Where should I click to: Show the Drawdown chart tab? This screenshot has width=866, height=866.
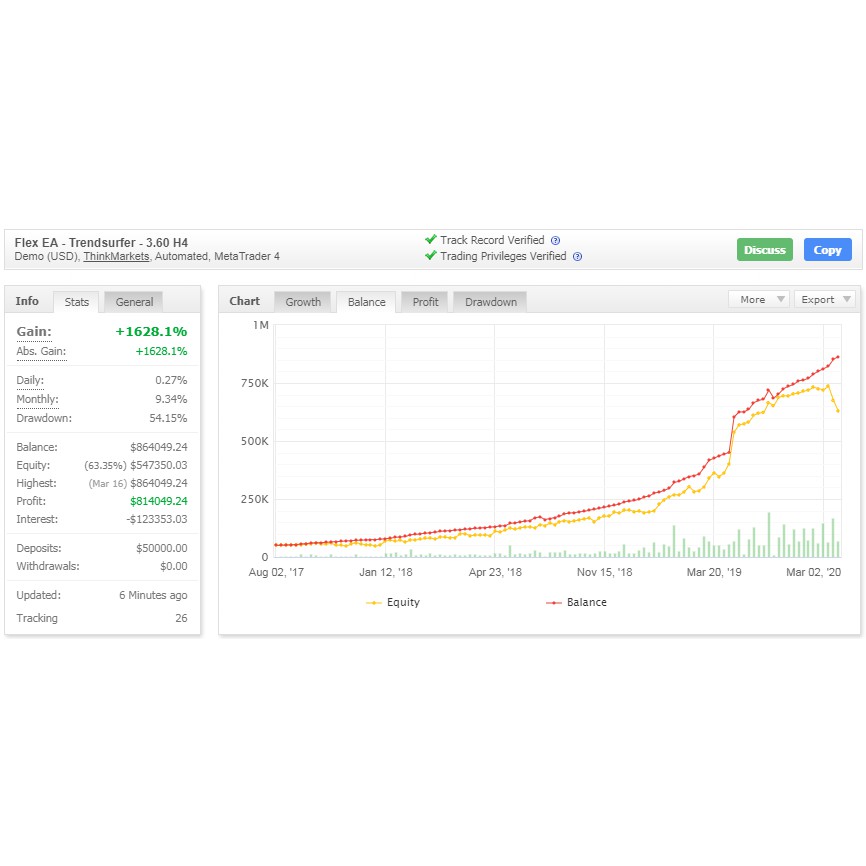(490, 302)
